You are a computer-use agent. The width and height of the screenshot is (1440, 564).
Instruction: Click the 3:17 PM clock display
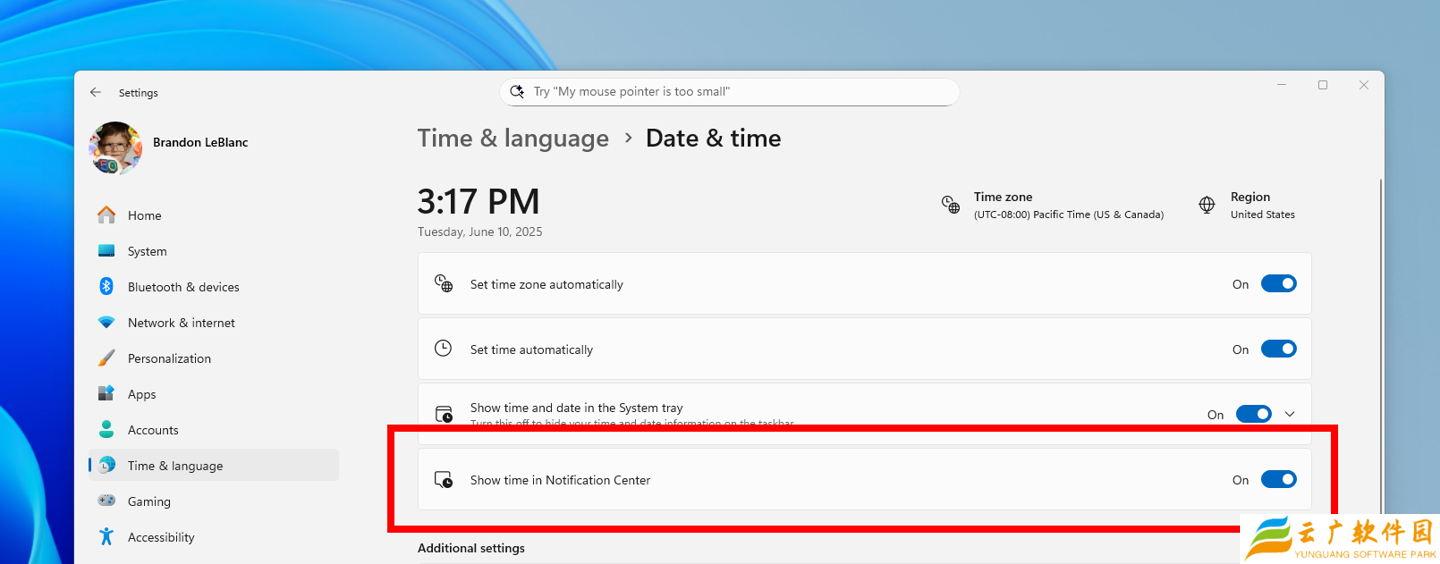click(x=478, y=201)
